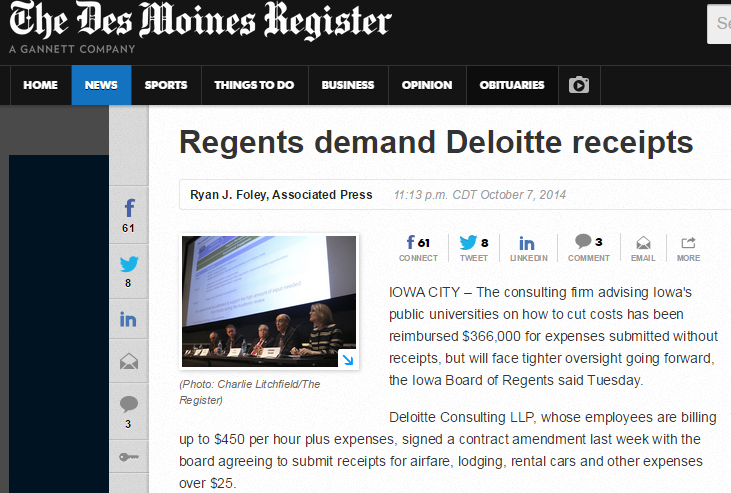
Task: Click the search field at top right
Action: tap(719, 24)
